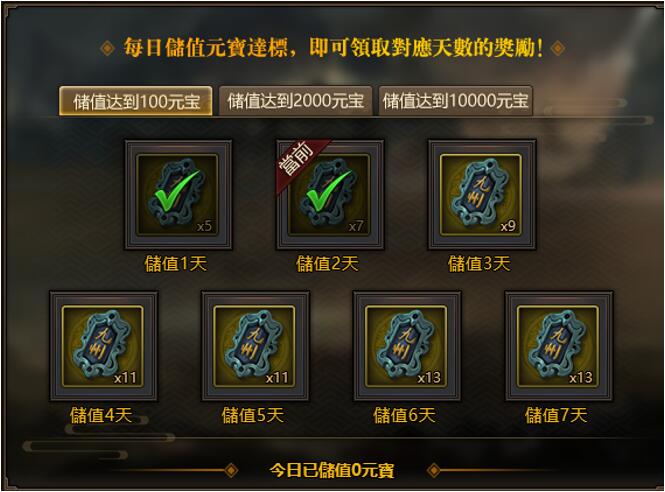Select the day 4 九州 token x11
Viewport: 665px width, 492px height.
click(x=103, y=346)
